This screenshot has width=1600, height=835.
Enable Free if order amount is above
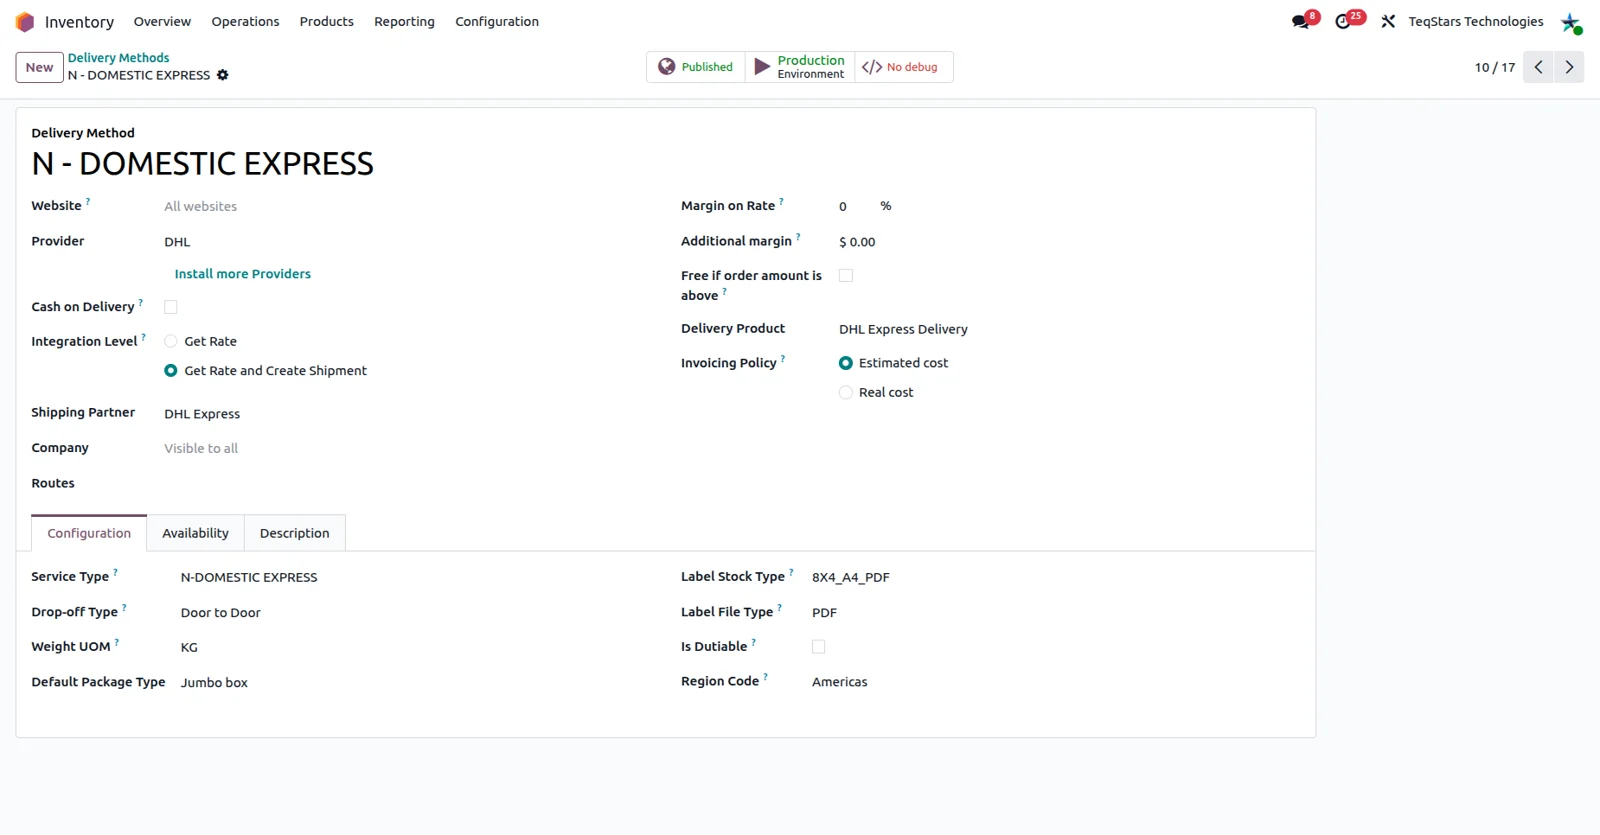point(846,275)
